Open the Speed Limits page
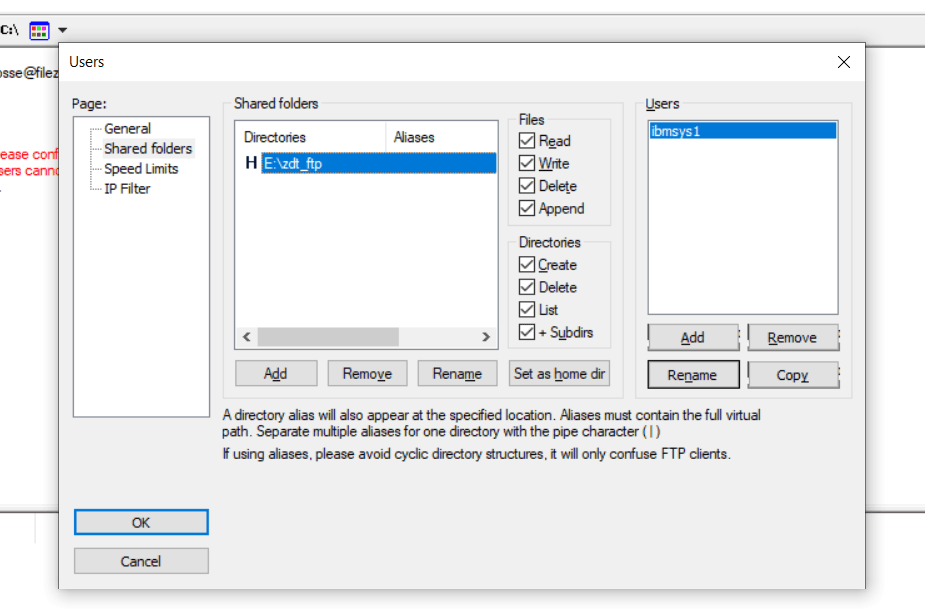Image resolution: width=925 pixels, height=612 pixels. tap(141, 169)
